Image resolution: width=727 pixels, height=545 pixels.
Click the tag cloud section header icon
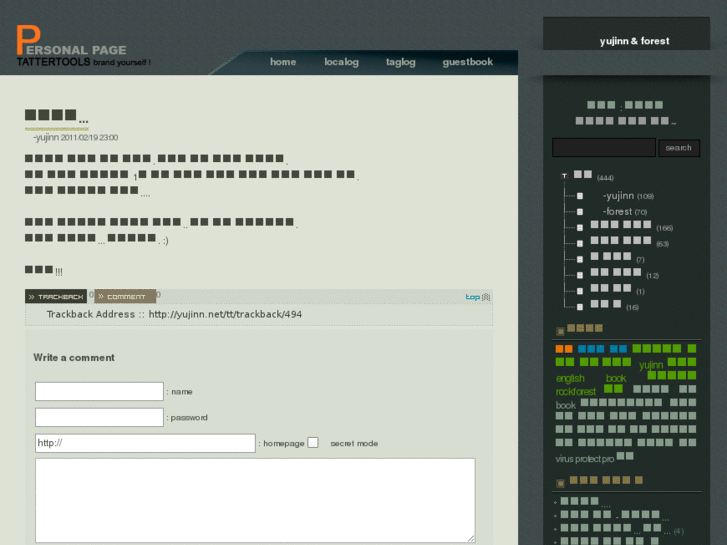560,331
